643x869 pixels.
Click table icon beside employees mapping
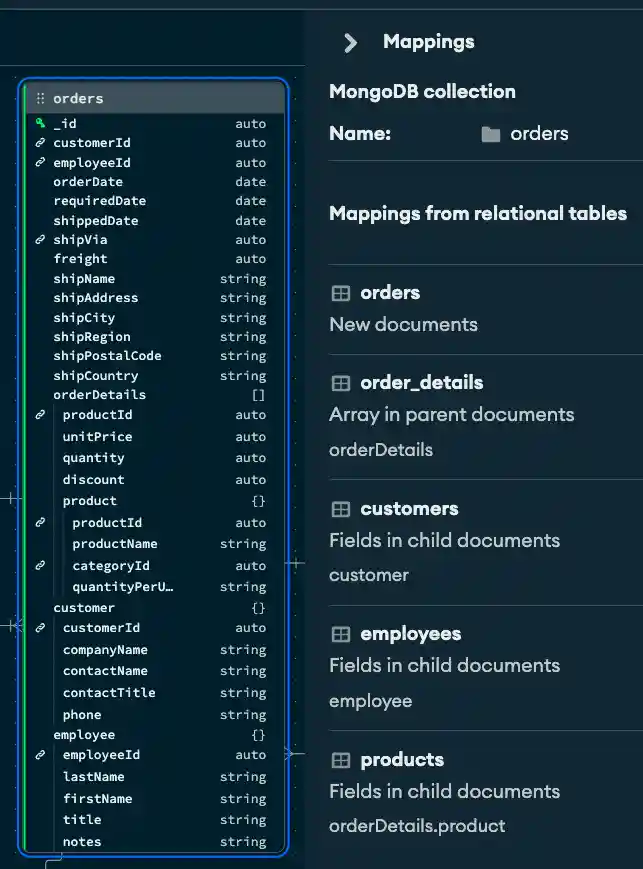click(x=340, y=634)
